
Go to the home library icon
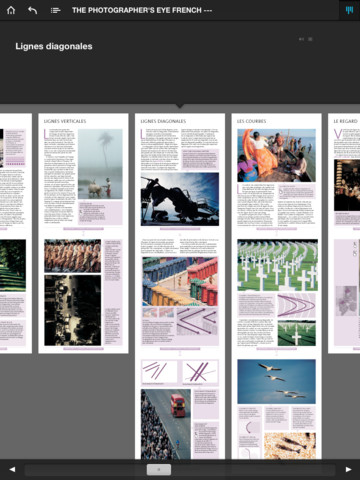pos(11,10)
